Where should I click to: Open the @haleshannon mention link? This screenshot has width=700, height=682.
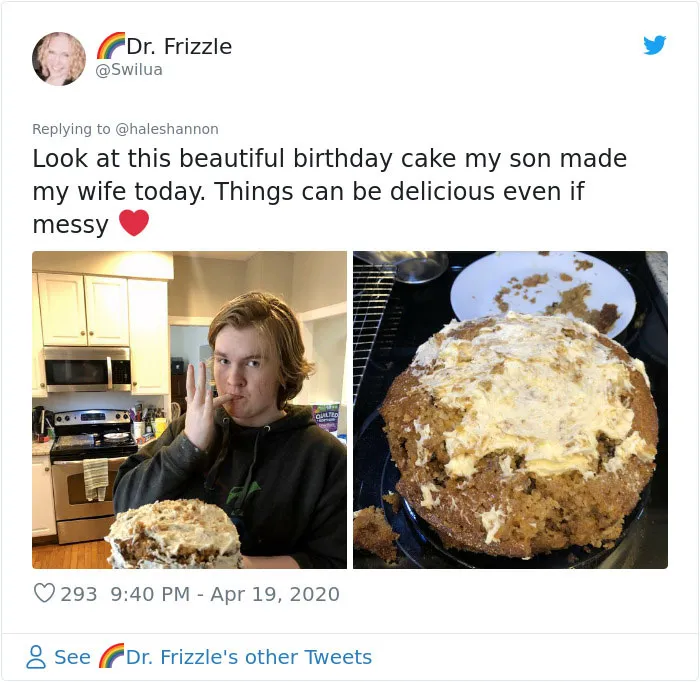(x=167, y=129)
